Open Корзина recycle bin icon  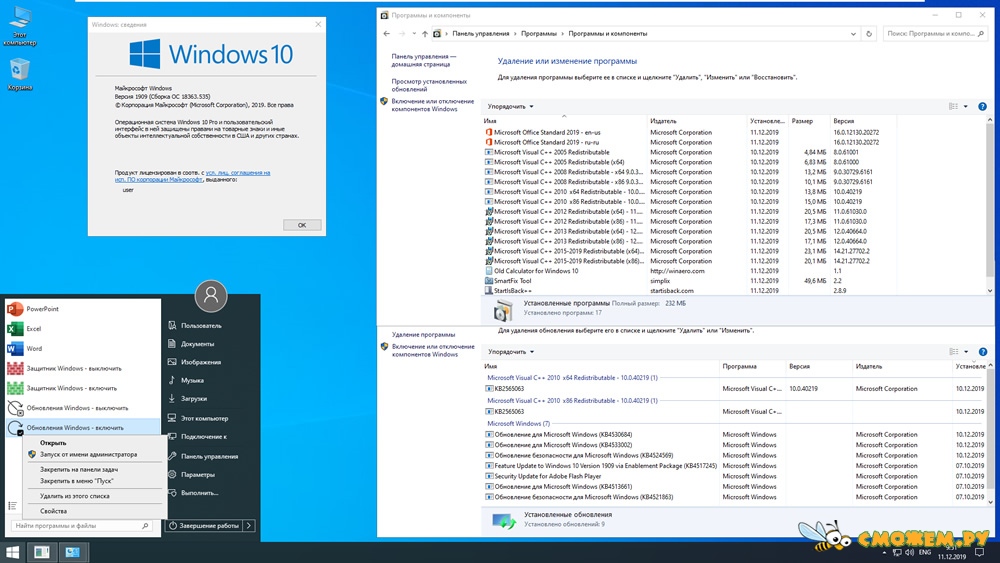pos(20,74)
